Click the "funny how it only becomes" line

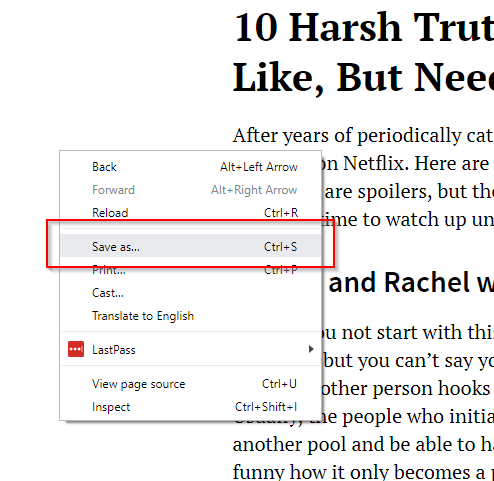tap(363, 472)
